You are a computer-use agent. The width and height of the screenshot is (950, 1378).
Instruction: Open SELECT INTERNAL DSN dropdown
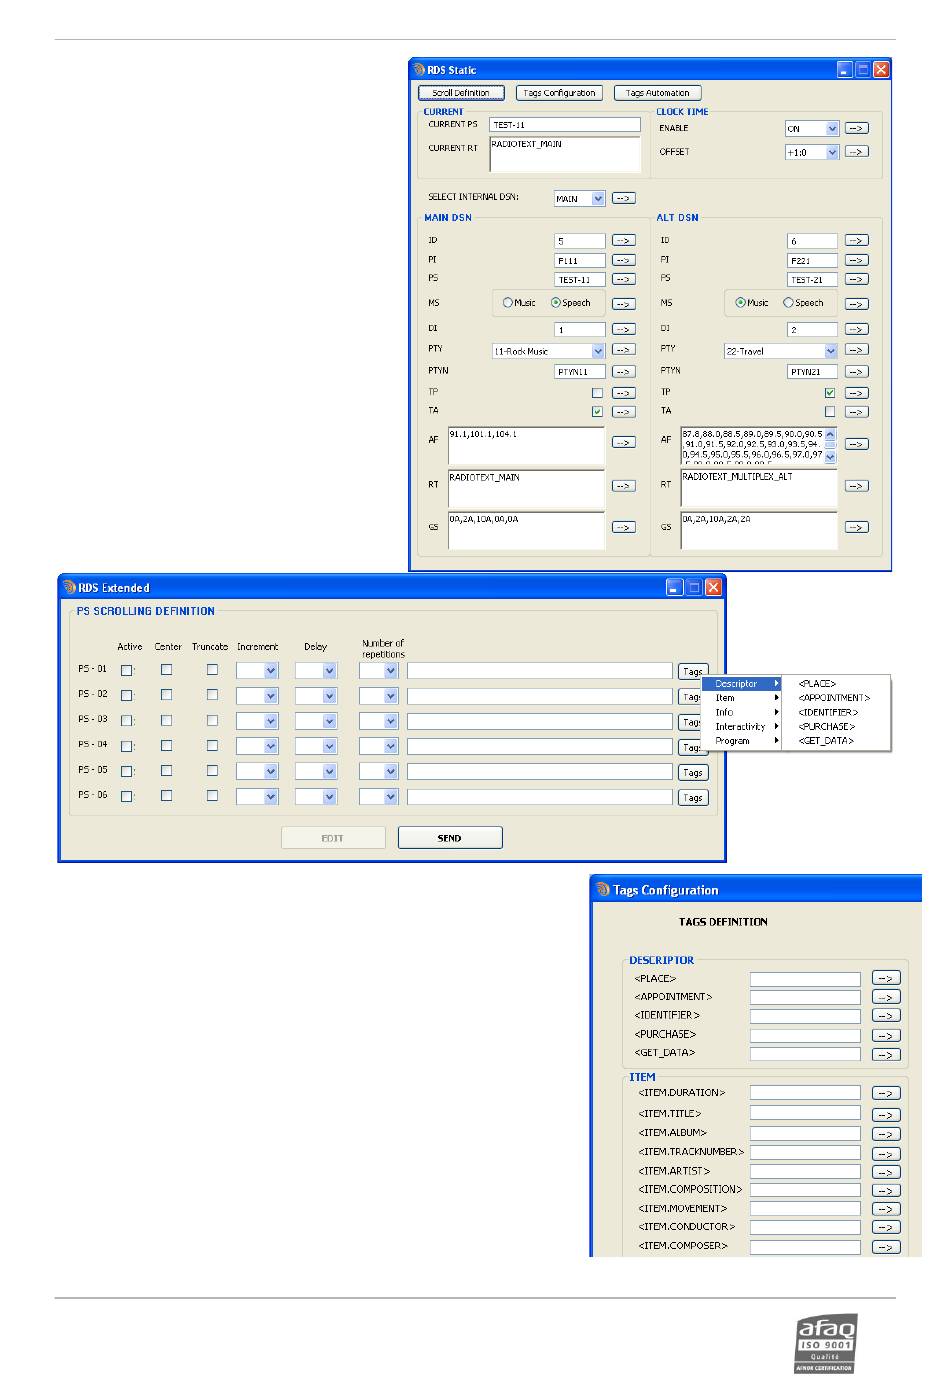coord(598,199)
